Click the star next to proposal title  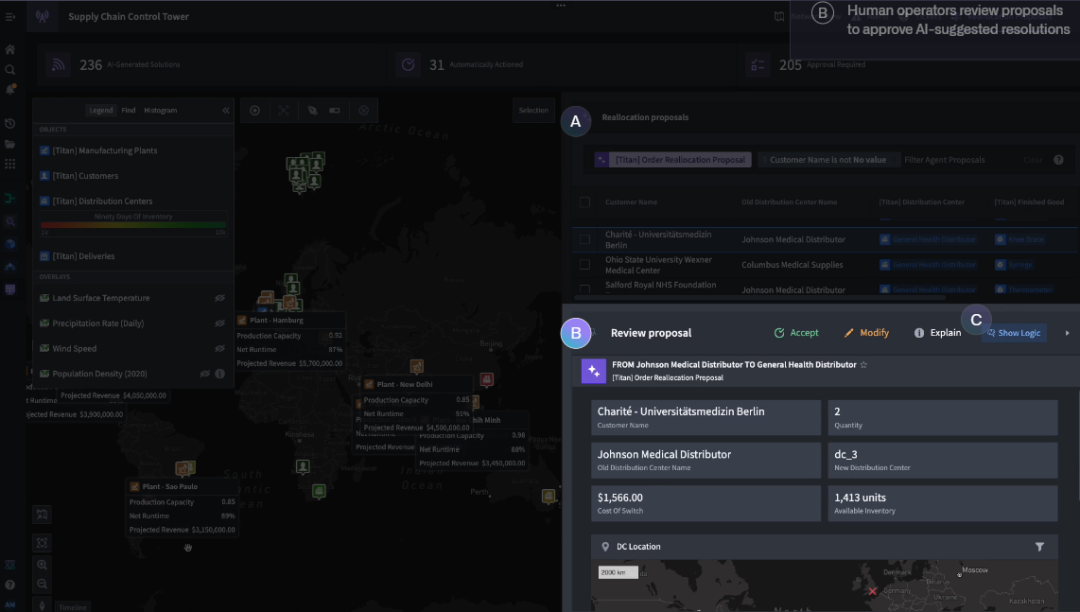point(864,365)
